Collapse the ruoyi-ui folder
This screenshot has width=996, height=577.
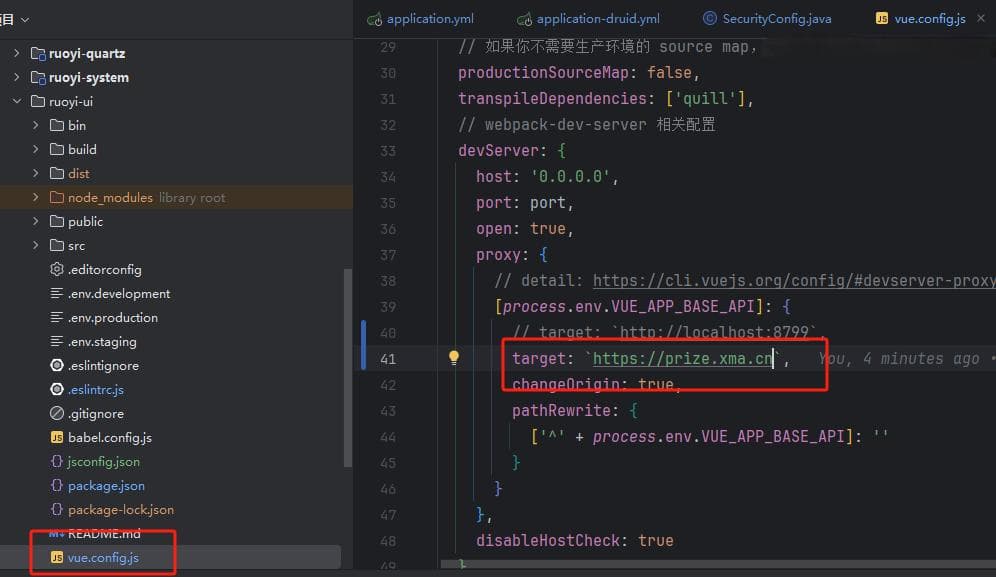click(17, 101)
